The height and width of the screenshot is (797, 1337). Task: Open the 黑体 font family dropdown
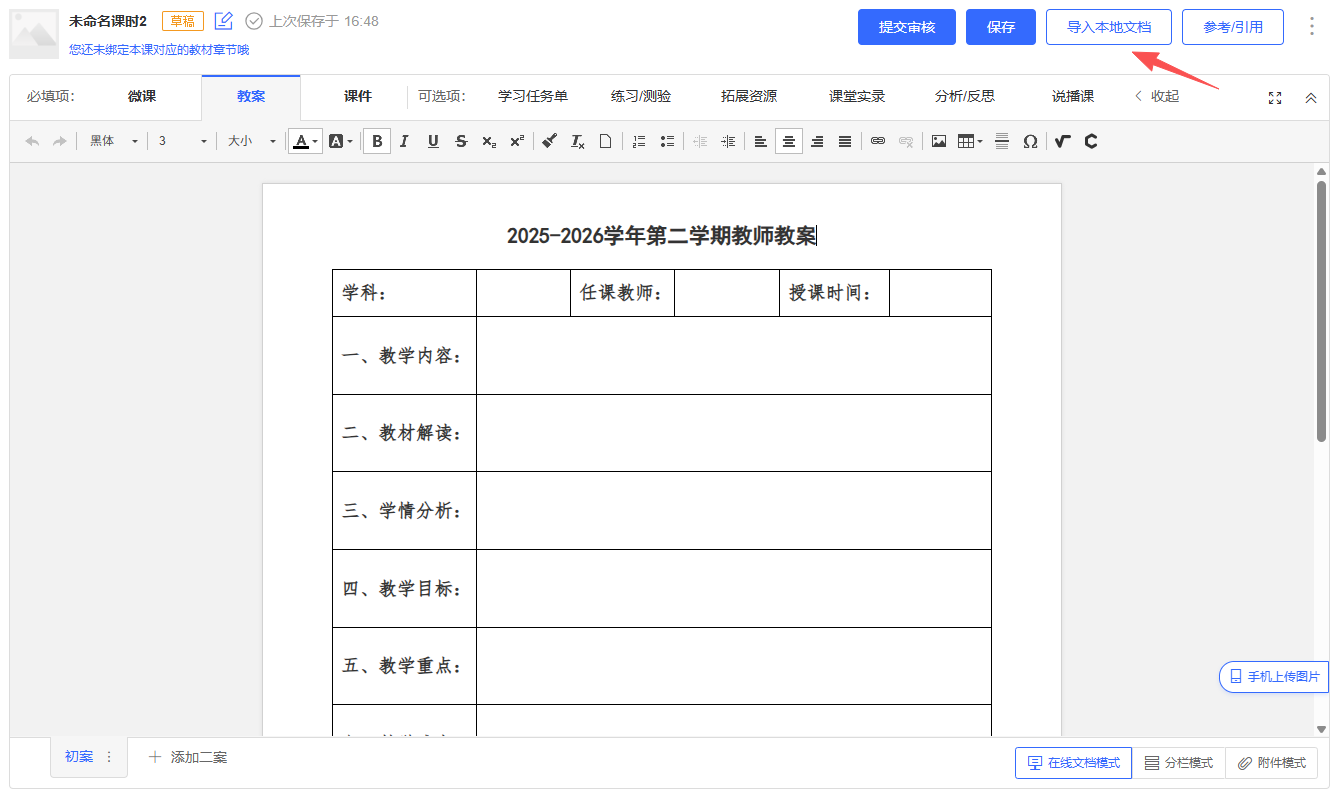click(112, 142)
